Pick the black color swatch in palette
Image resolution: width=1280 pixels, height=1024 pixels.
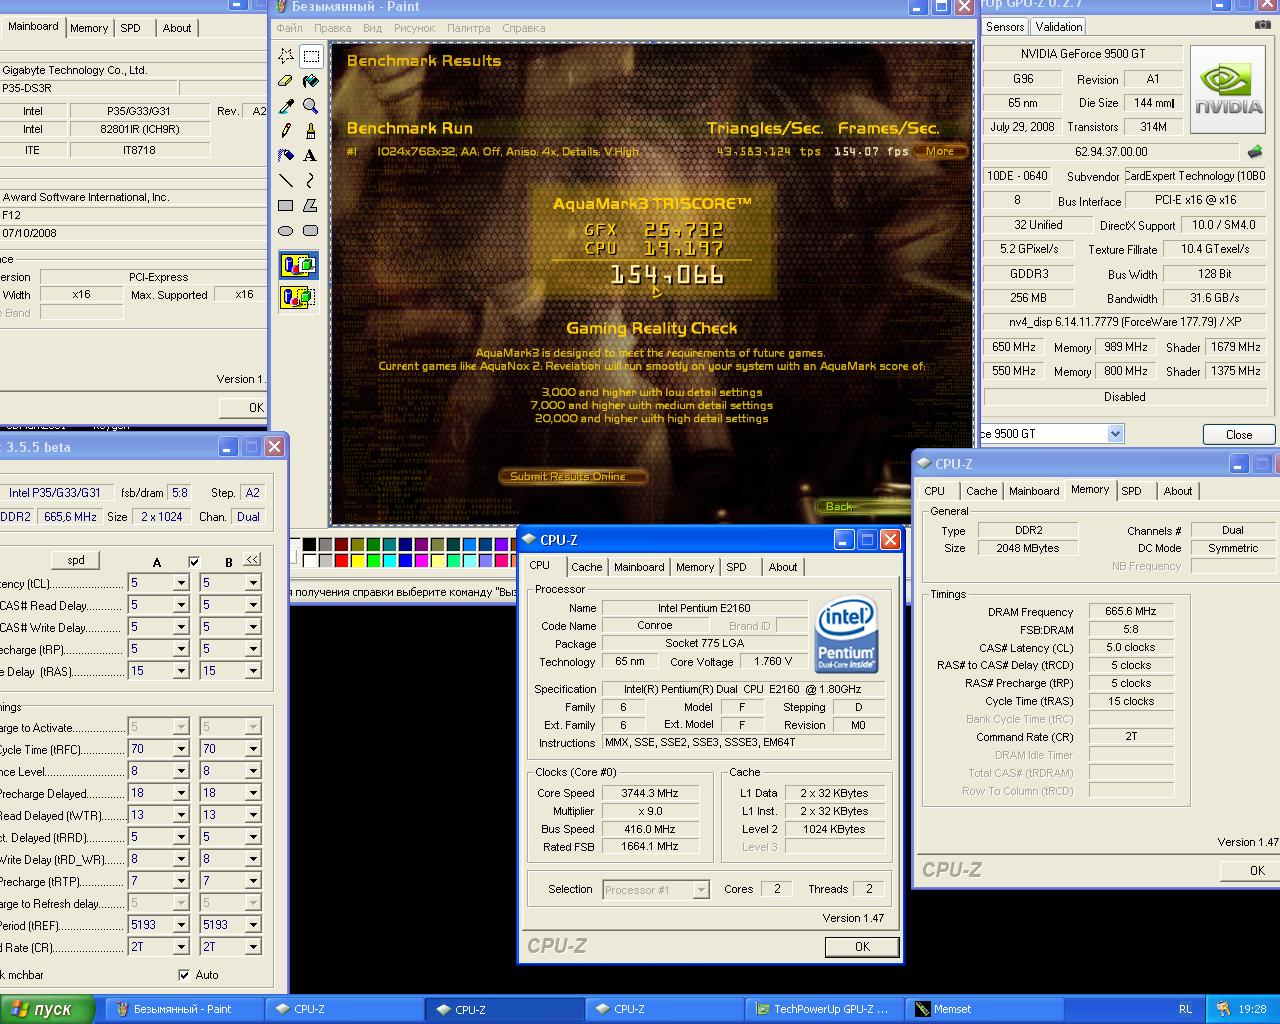pyautogui.click(x=309, y=544)
